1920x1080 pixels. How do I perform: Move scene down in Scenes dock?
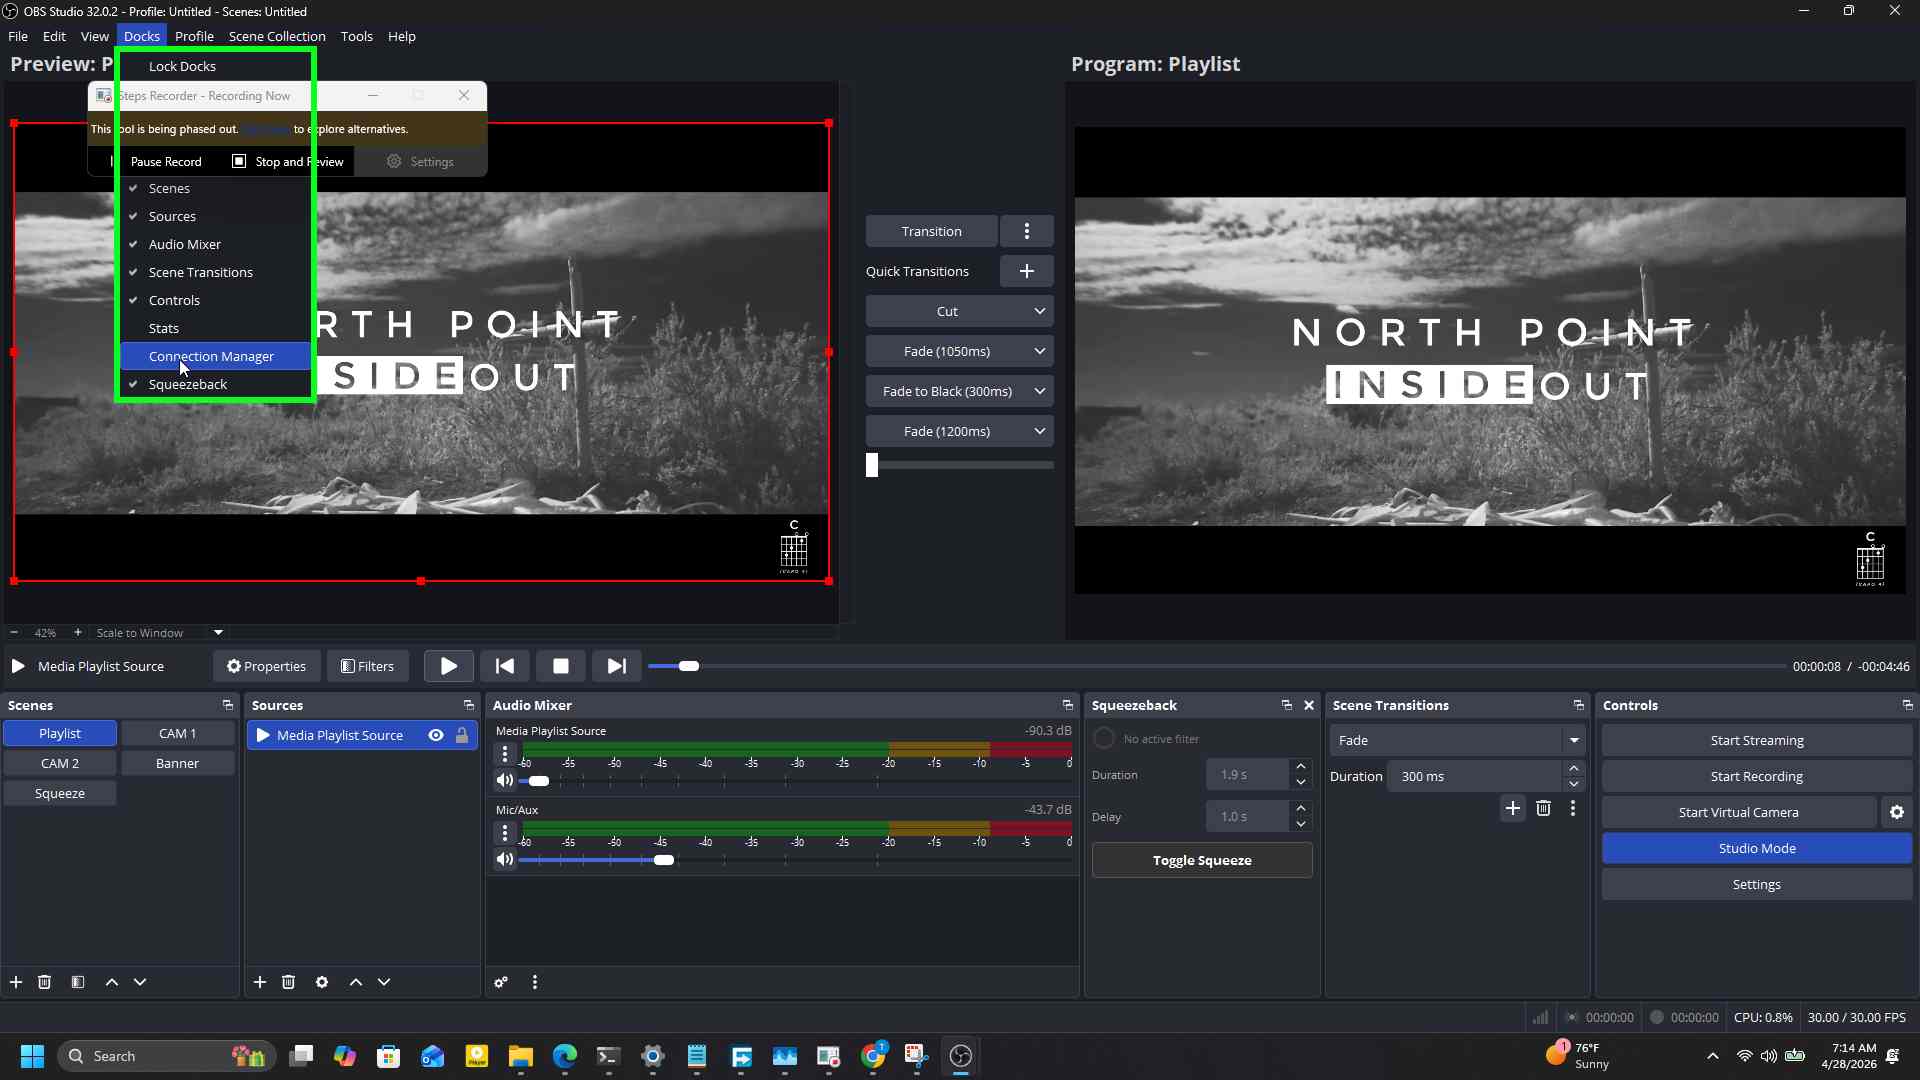(x=140, y=982)
